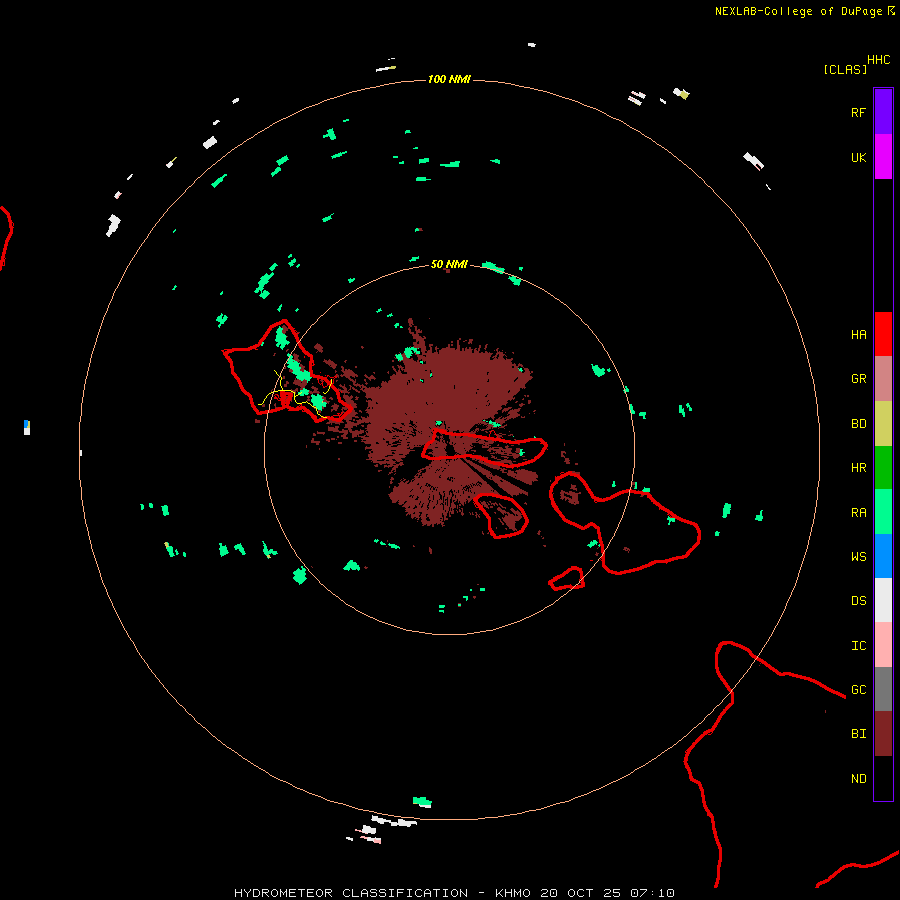Click the 100 NMI range ring label
900x900 pixels.
point(449,79)
